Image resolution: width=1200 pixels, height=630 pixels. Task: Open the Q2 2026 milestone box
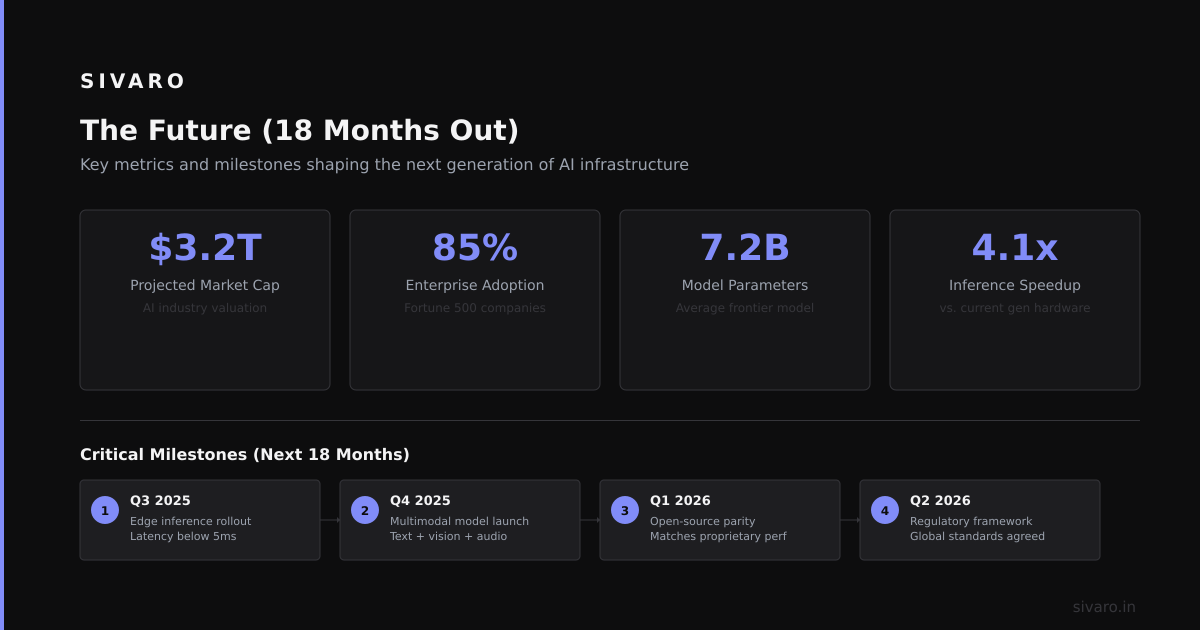pyautogui.click(x=980, y=520)
